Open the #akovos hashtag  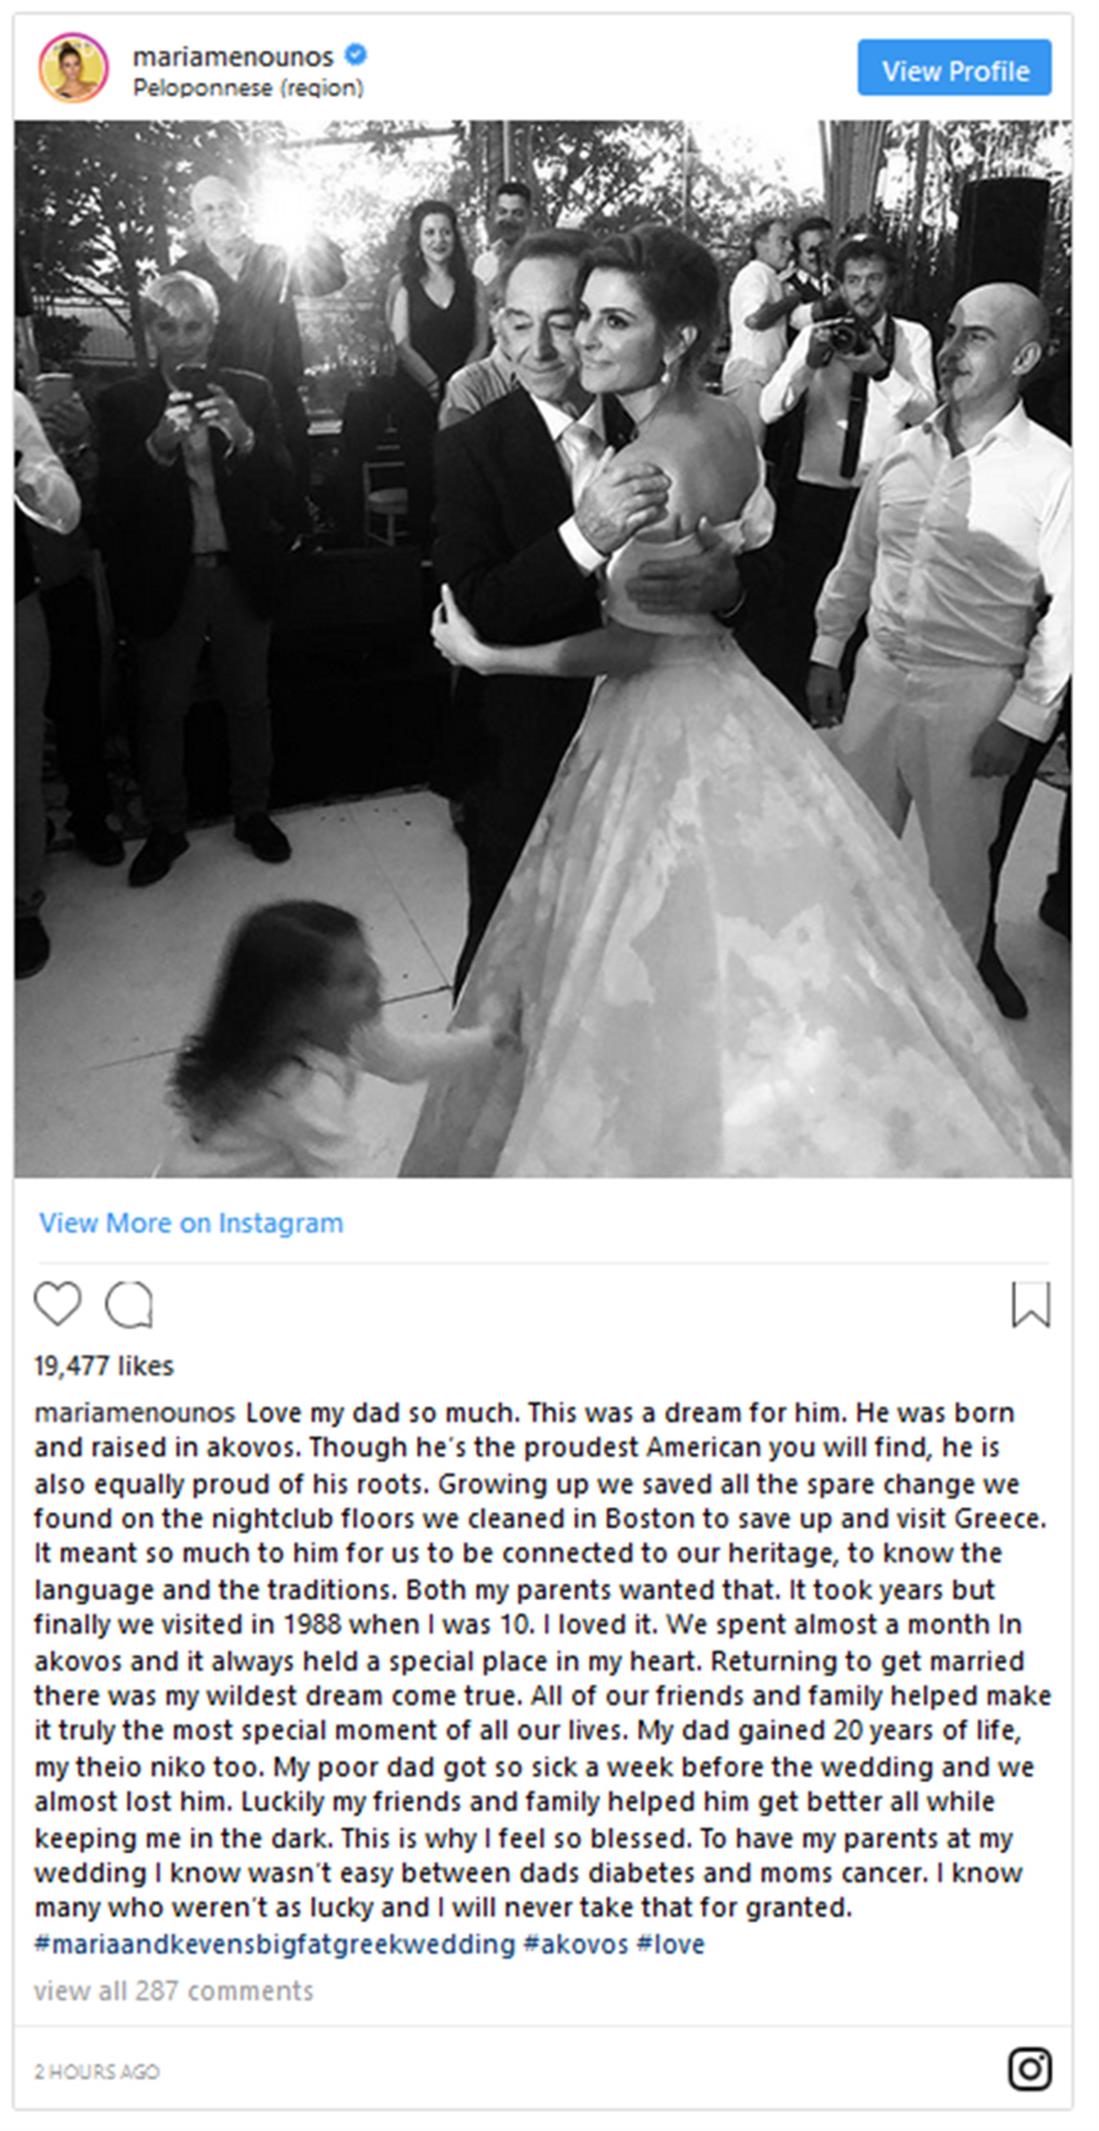[x=575, y=1945]
